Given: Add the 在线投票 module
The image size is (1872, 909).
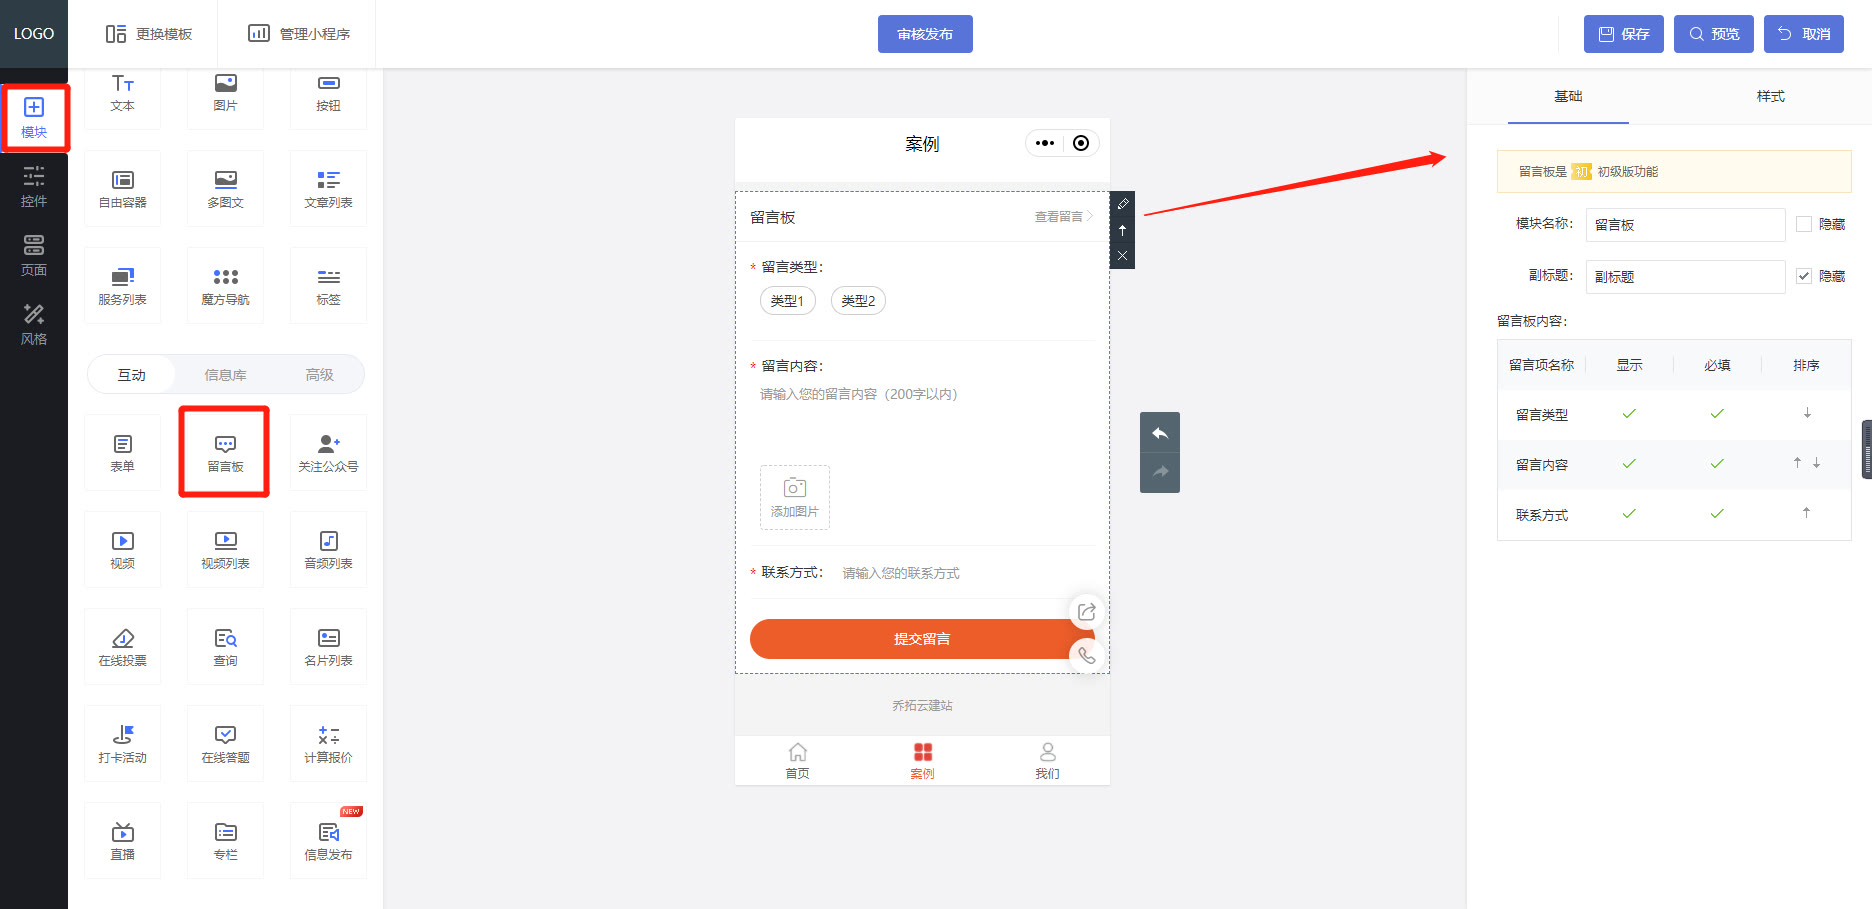Looking at the screenshot, I should [122, 647].
